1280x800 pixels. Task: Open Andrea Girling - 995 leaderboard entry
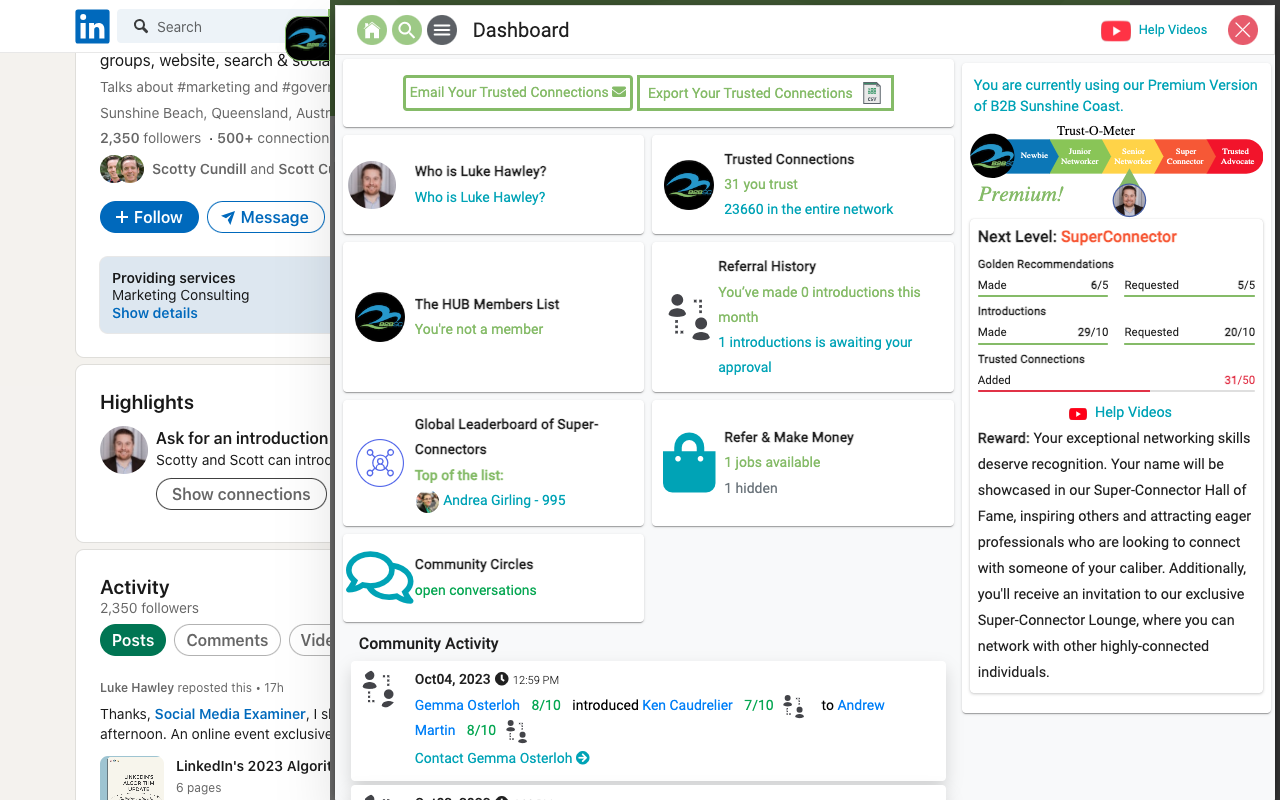click(504, 500)
